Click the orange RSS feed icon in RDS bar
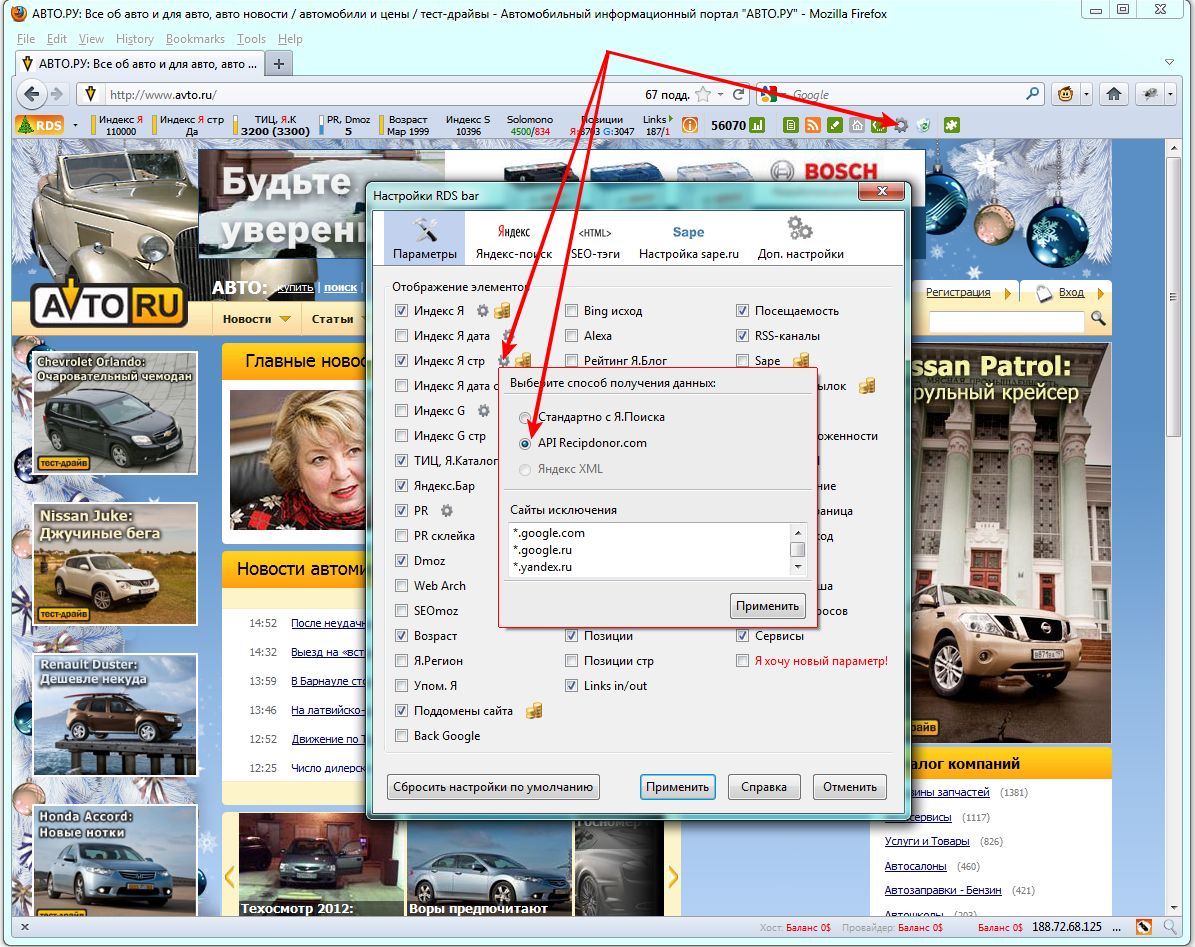The height and width of the screenshot is (947, 1195). click(812, 125)
